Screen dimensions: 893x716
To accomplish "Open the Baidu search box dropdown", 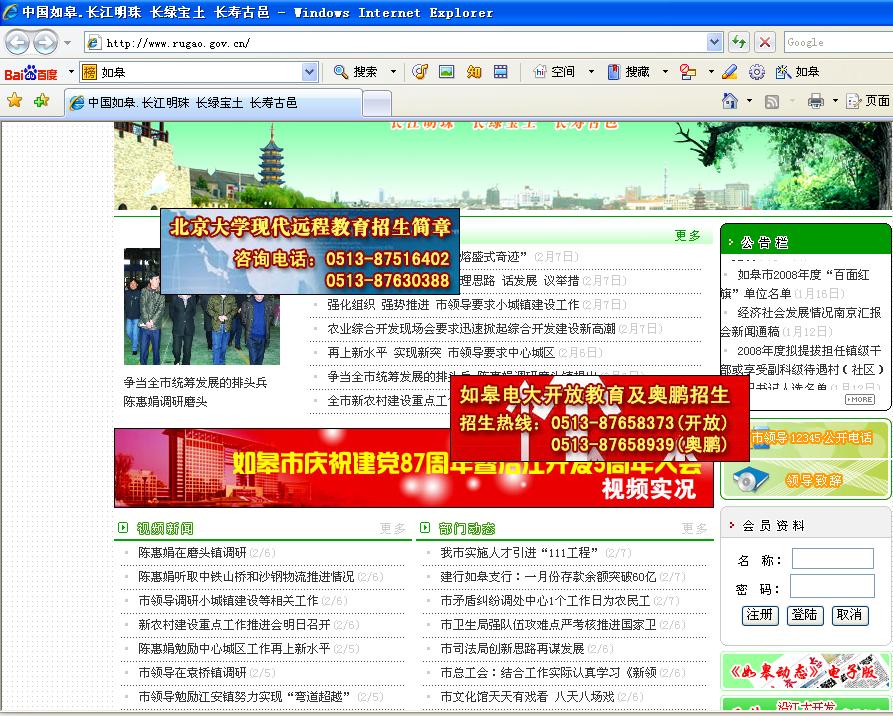I will click(309, 72).
